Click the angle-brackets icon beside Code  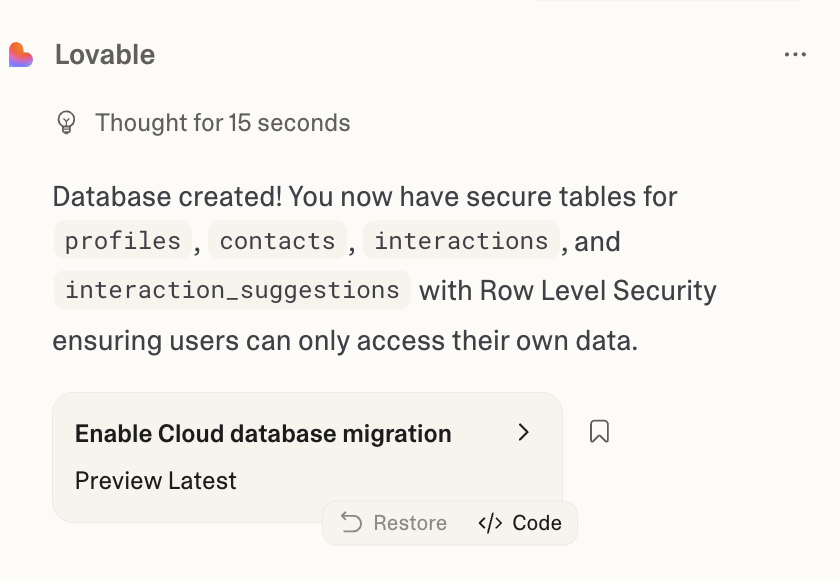pyautogui.click(x=490, y=523)
